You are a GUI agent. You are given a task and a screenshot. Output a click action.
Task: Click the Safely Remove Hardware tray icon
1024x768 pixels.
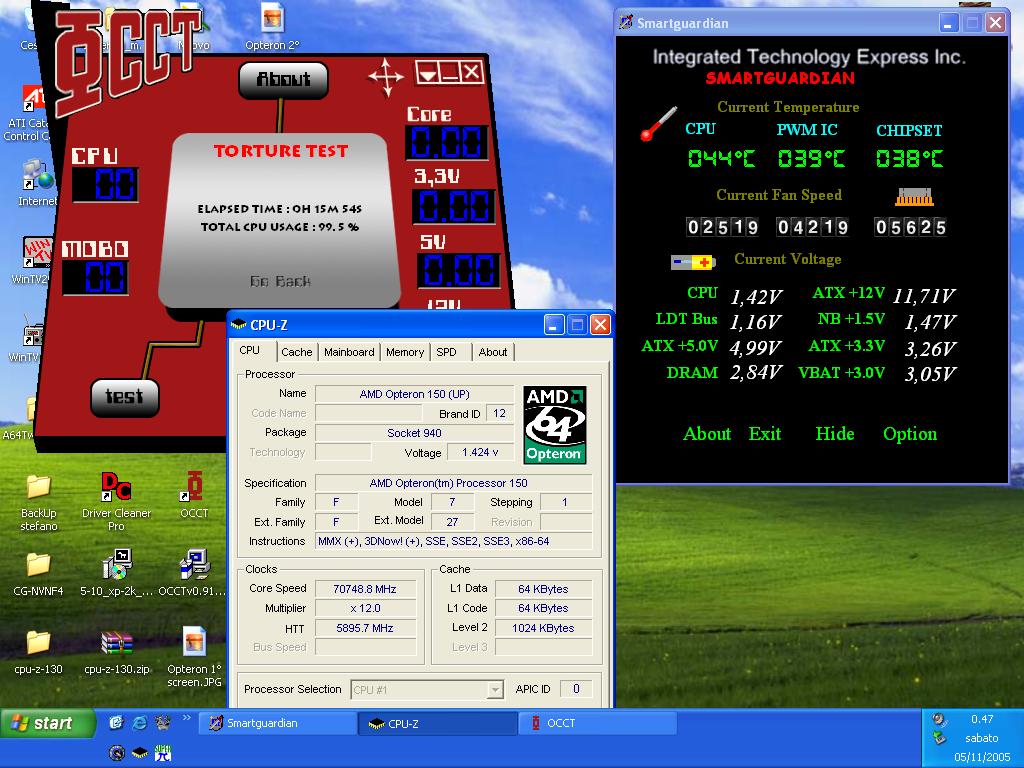pyautogui.click(x=938, y=739)
